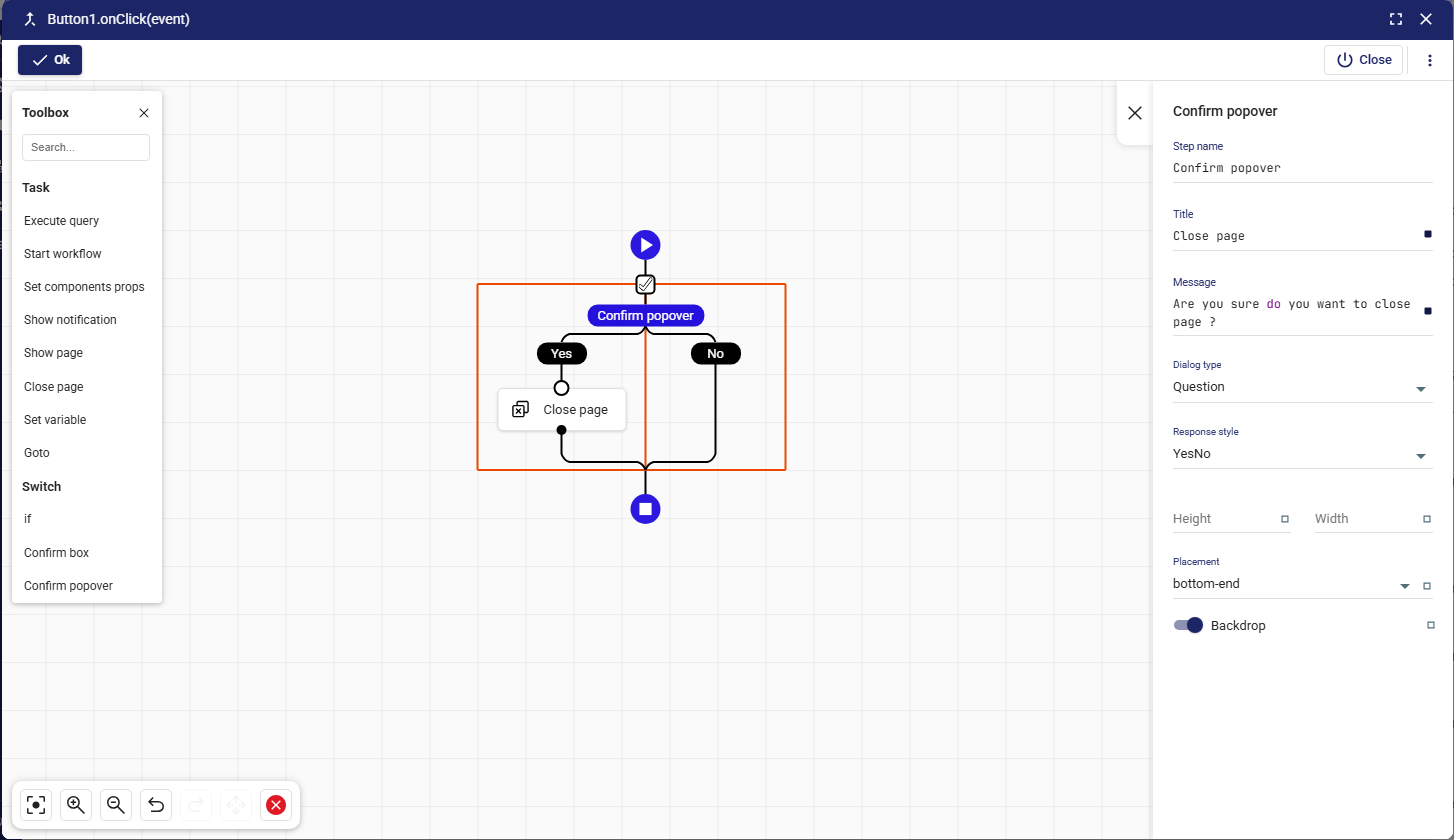This screenshot has height=840, width=1454.
Task: Select Show notification in the Toolbox
Action: [x=70, y=320]
